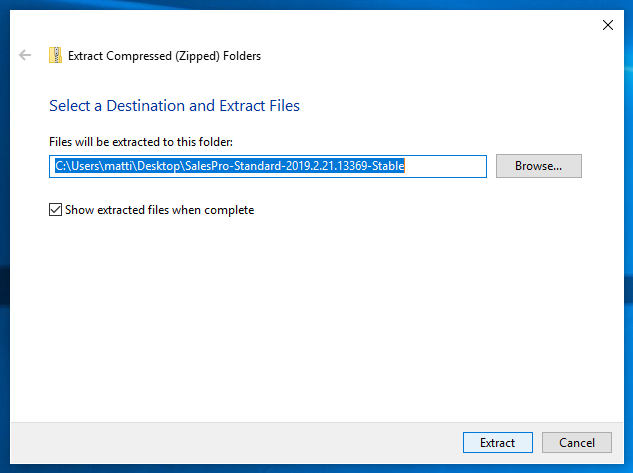
Task: Uncheck the show extracted files checkbox
Action: tap(55, 210)
